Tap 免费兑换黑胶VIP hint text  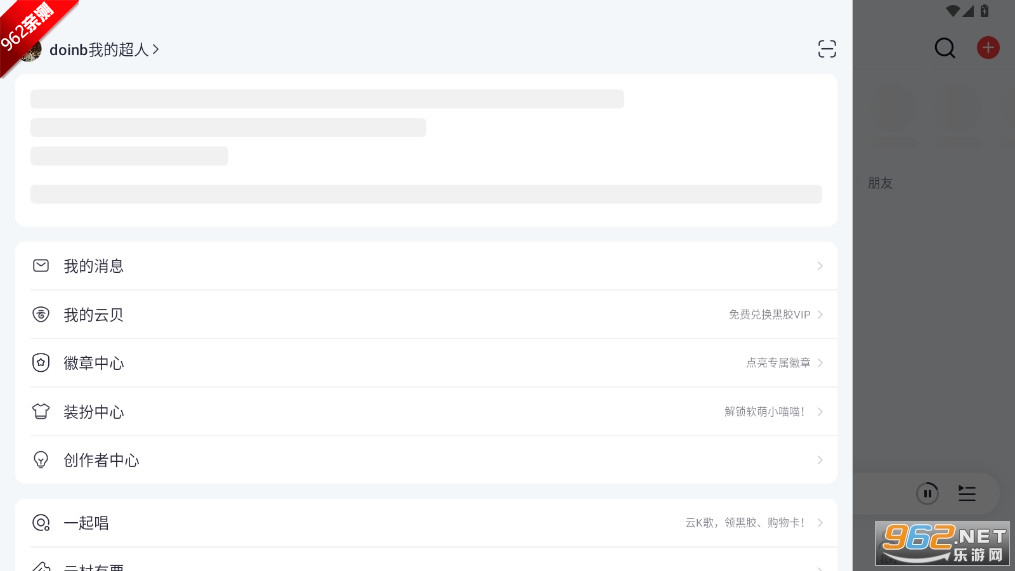[770, 315]
